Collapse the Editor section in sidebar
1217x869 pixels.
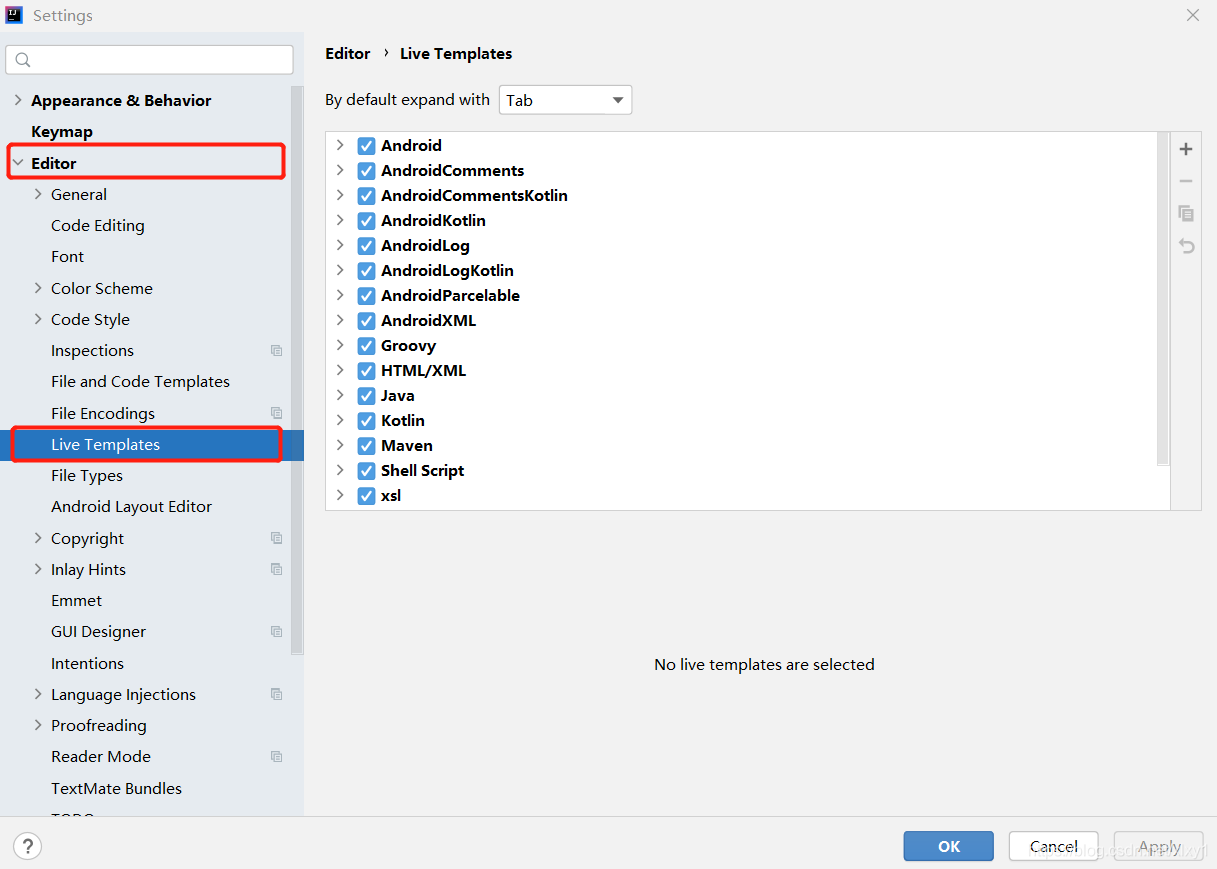(19, 162)
